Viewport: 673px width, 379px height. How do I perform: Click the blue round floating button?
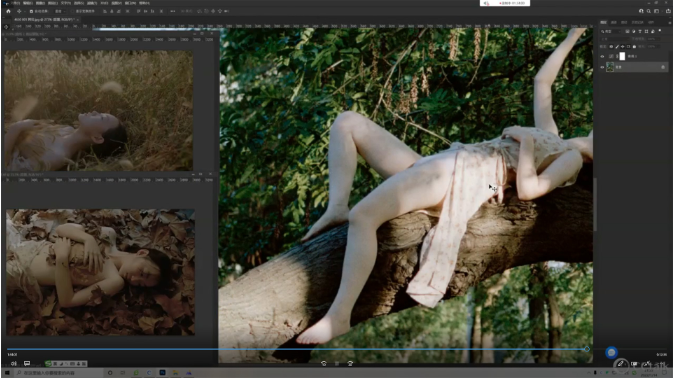[x=611, y=353]
